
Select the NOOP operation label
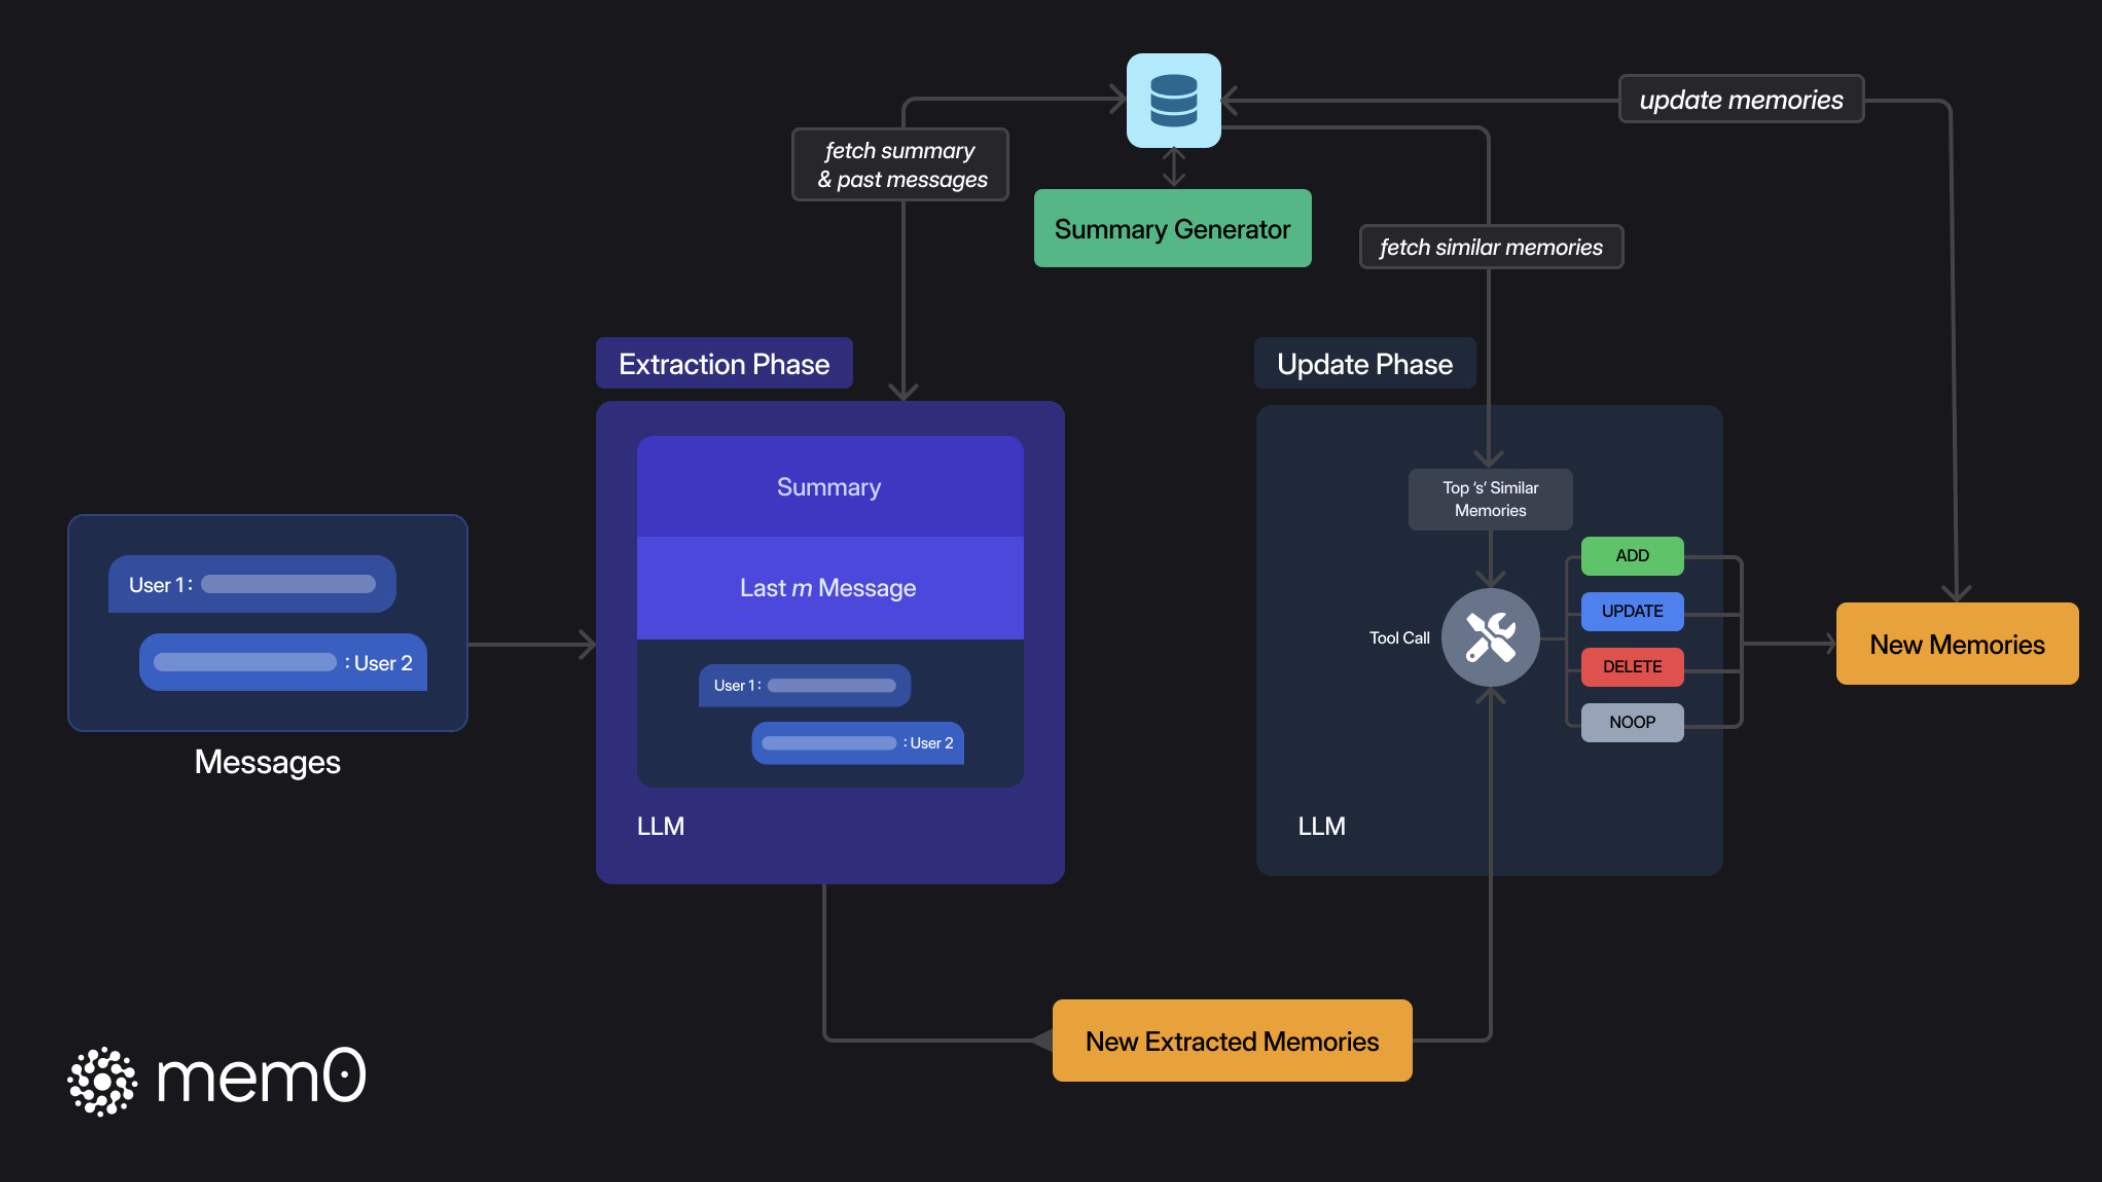click(1632, 722)
